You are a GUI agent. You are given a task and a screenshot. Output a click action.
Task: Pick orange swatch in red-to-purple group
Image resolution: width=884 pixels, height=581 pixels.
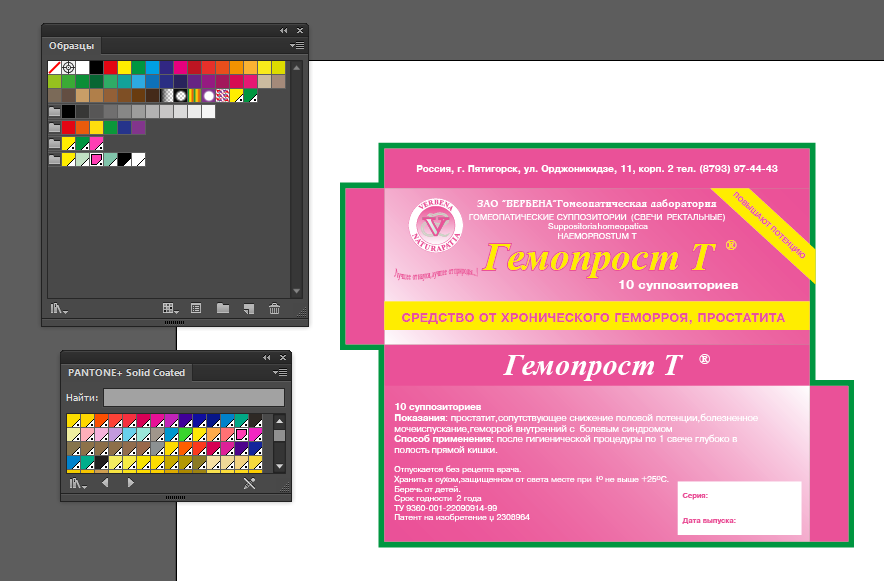(x=82, y=127)
